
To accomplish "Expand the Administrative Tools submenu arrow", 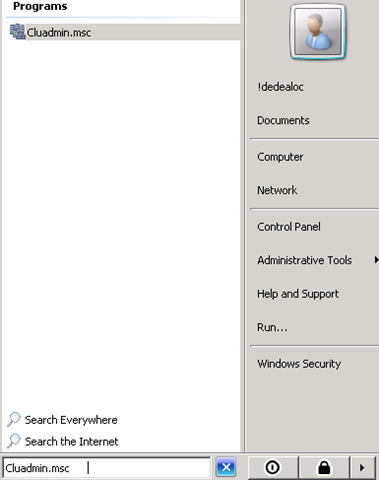I will point(376,260).
